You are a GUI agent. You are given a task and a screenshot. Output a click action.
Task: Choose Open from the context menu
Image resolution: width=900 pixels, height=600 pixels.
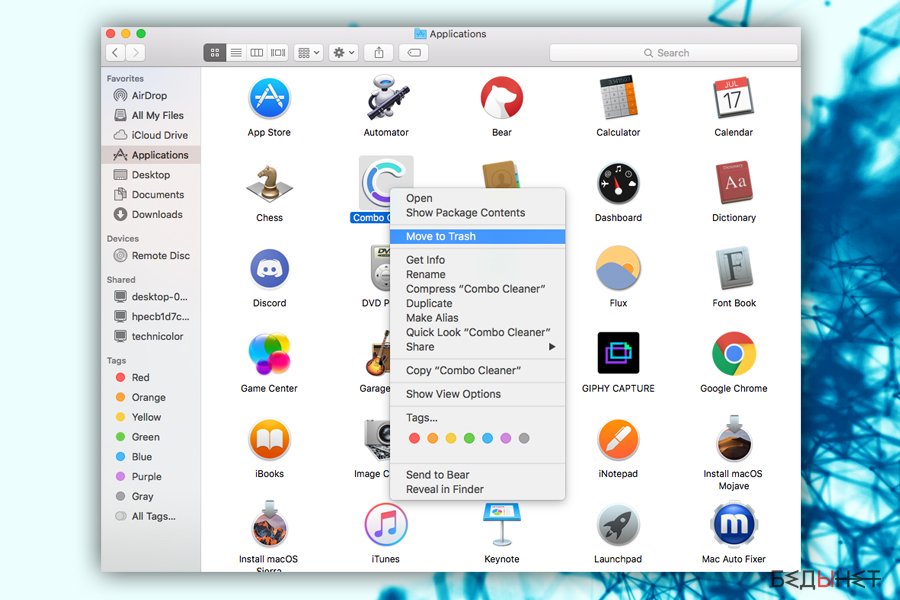pos(477,198)
